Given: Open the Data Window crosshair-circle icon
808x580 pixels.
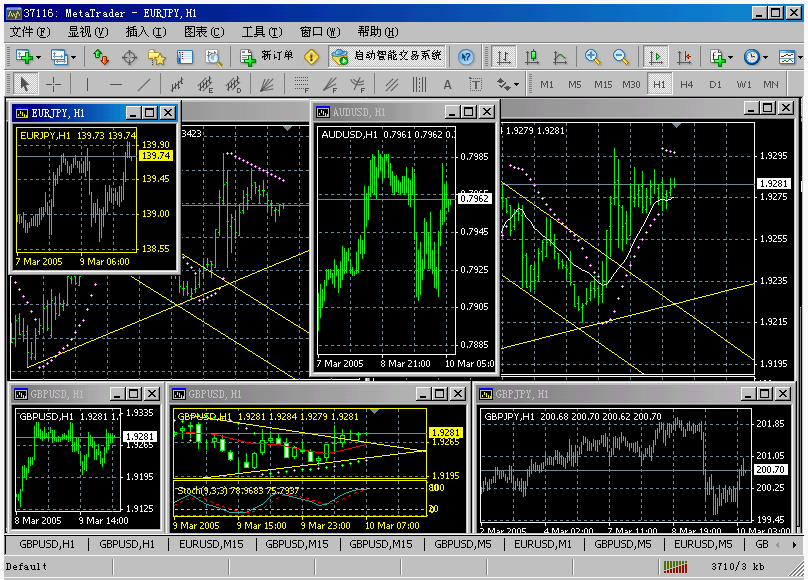Looking at the screenshot, I should tap(129, 57).
